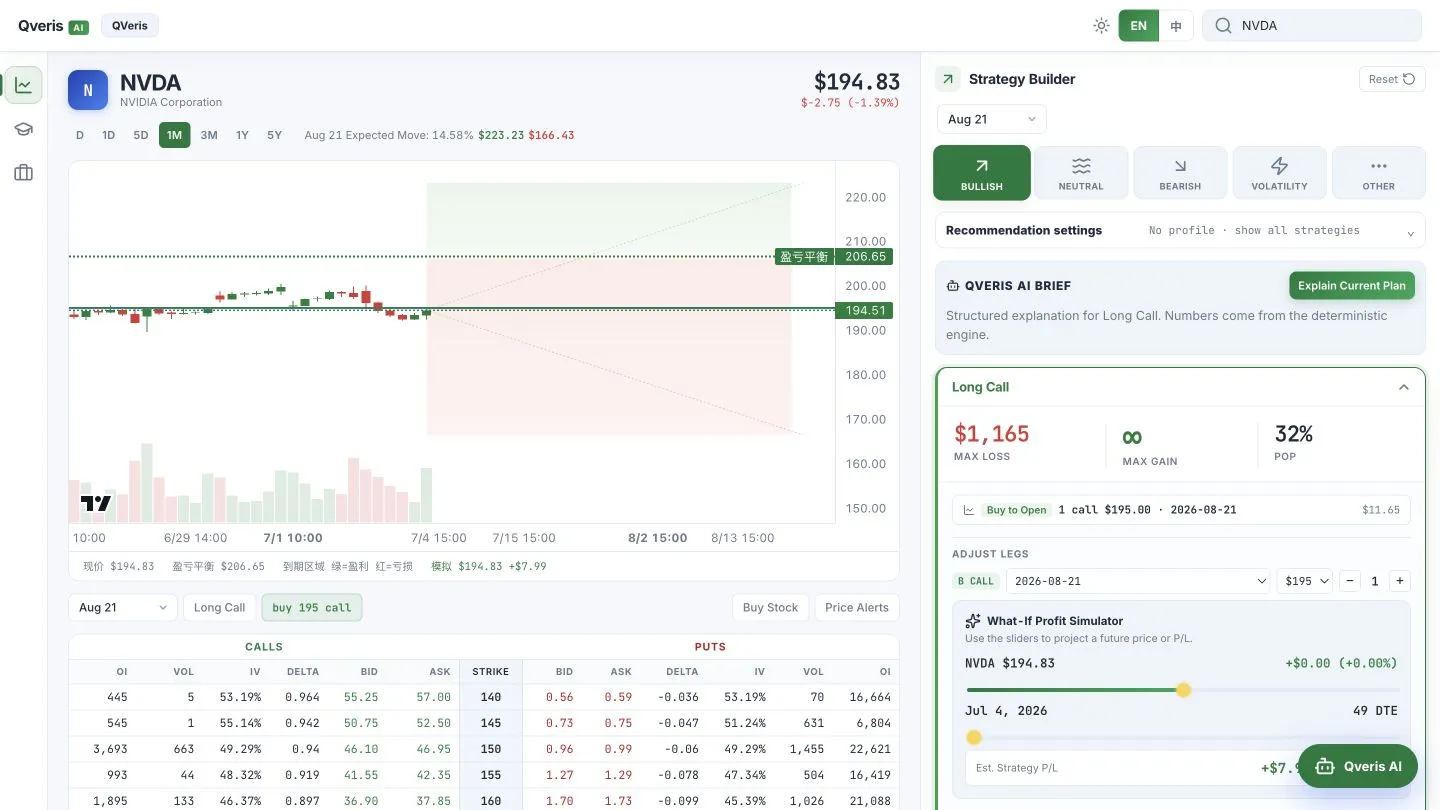Reset the strategy builder

(x=1392, y=79)
